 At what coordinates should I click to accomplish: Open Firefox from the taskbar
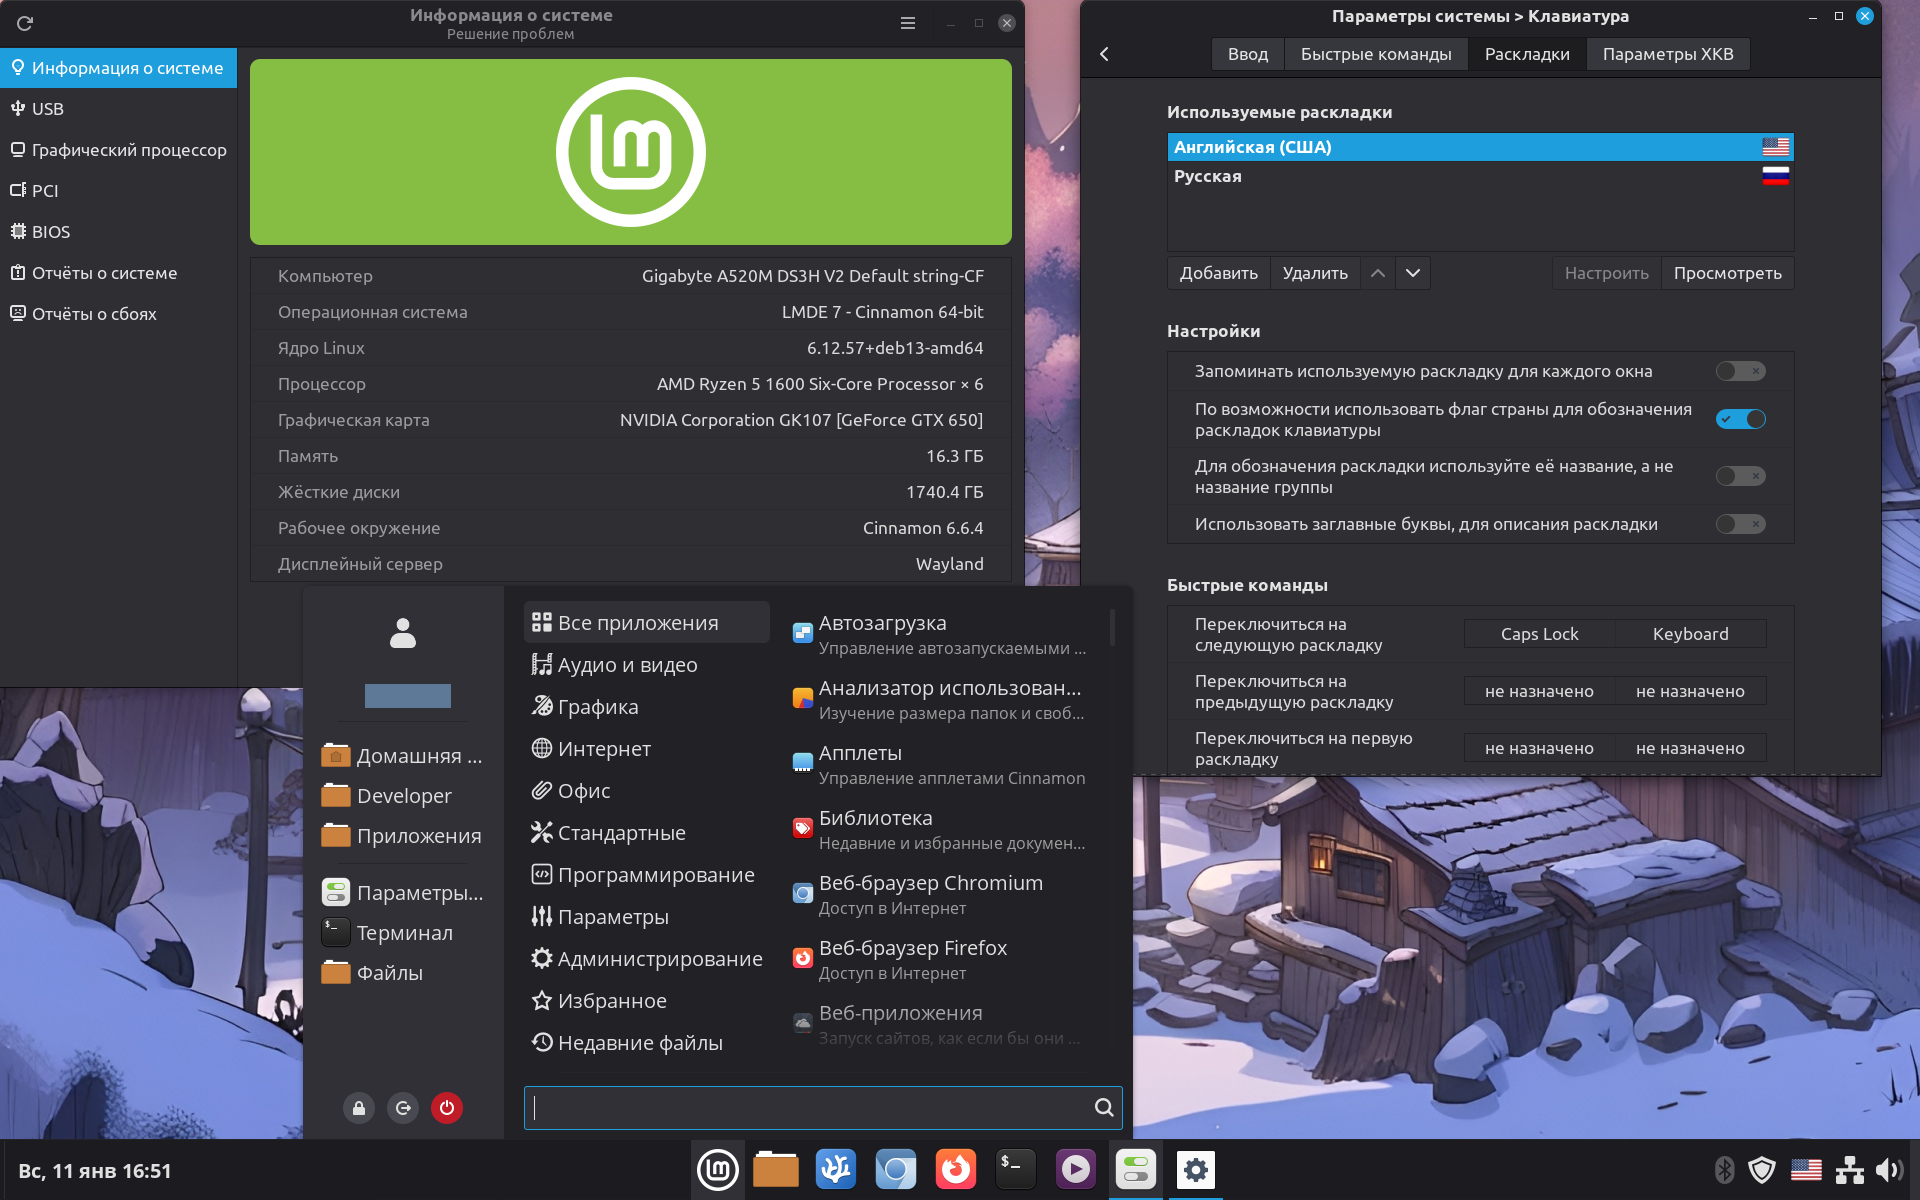click(955, 1169)
